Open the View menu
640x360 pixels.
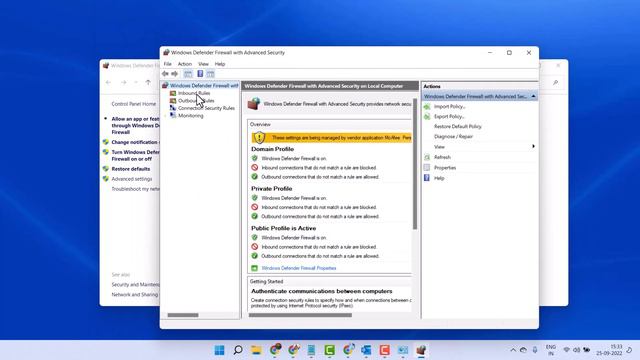(203, 64)
